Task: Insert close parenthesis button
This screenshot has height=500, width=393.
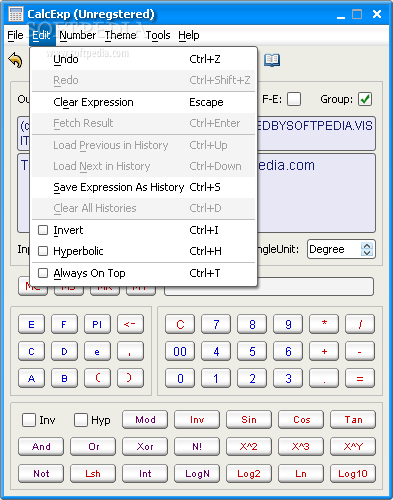Action: pos(130,378)
